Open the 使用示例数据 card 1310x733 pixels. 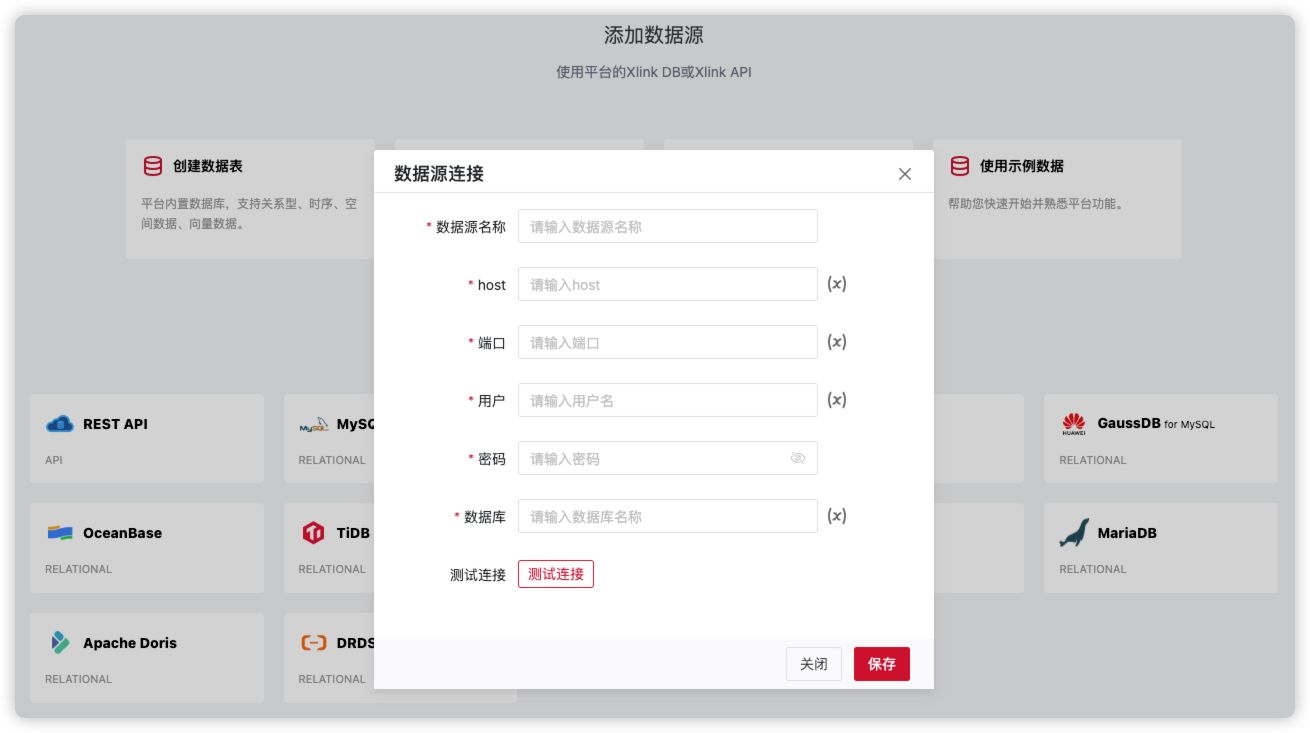click(1055, 199)
